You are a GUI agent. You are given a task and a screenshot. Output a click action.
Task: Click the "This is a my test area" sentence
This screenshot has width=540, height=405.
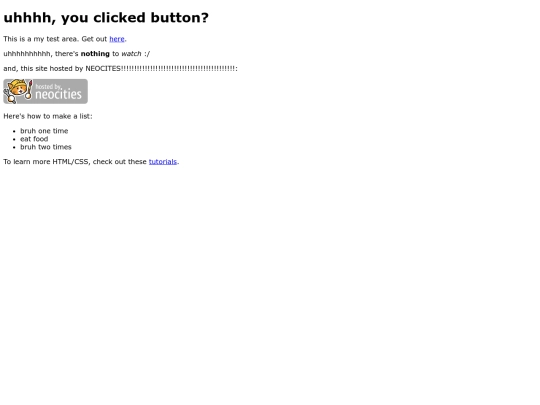[x=41, y=39]
